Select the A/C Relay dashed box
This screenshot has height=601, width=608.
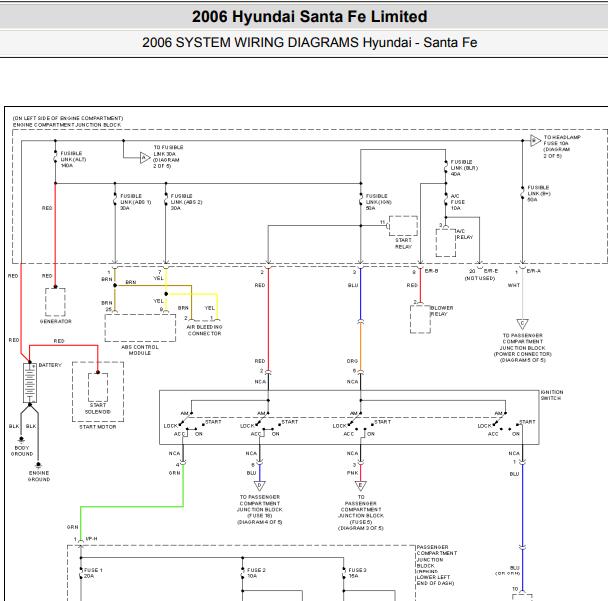[446, 243]
